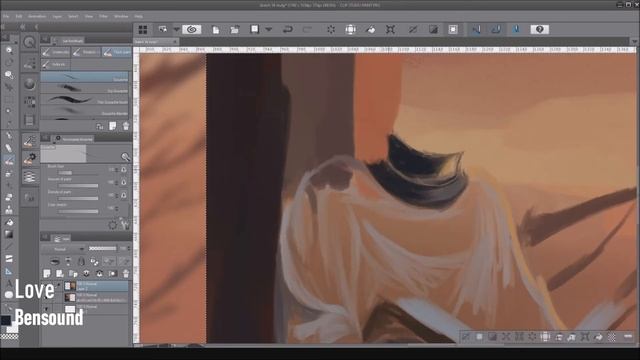This screenshot has height=360, width=640.
Task: Adjust the Amount of paint slider
Action: click(x=78, y=185)
